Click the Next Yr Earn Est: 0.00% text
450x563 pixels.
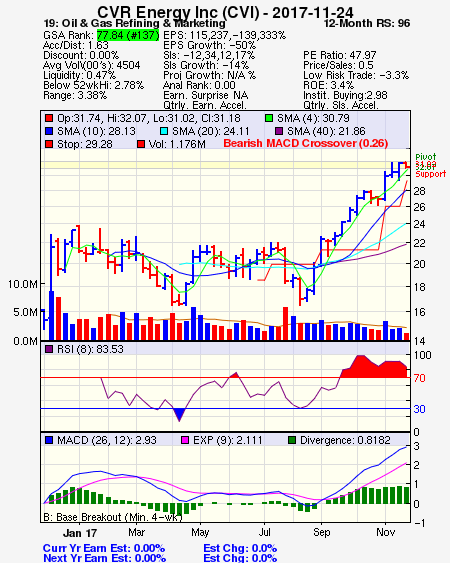click(105, 558)
